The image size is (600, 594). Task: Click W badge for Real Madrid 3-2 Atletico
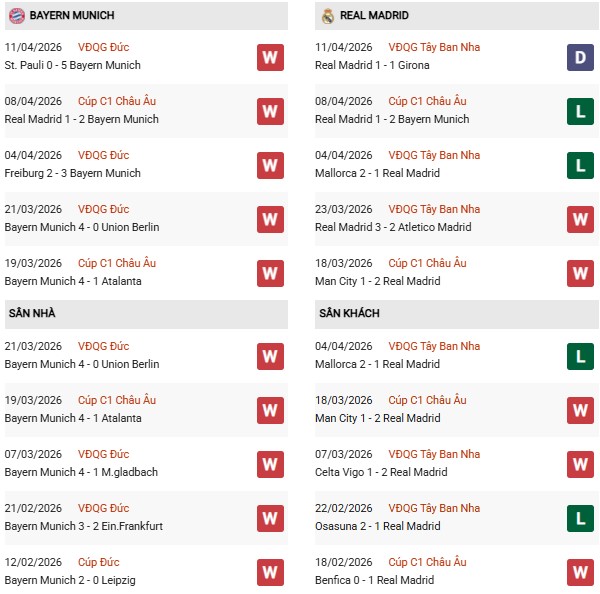coord(580,219)
